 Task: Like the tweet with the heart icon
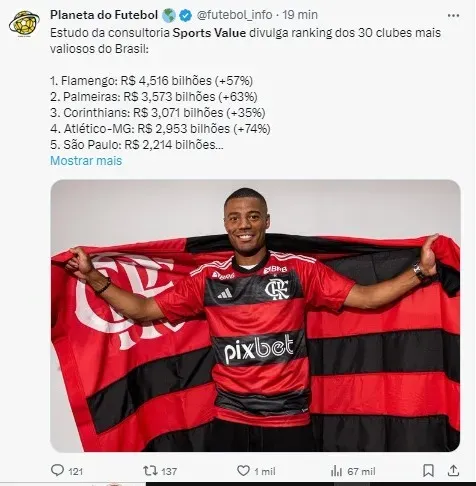point(243,471)
